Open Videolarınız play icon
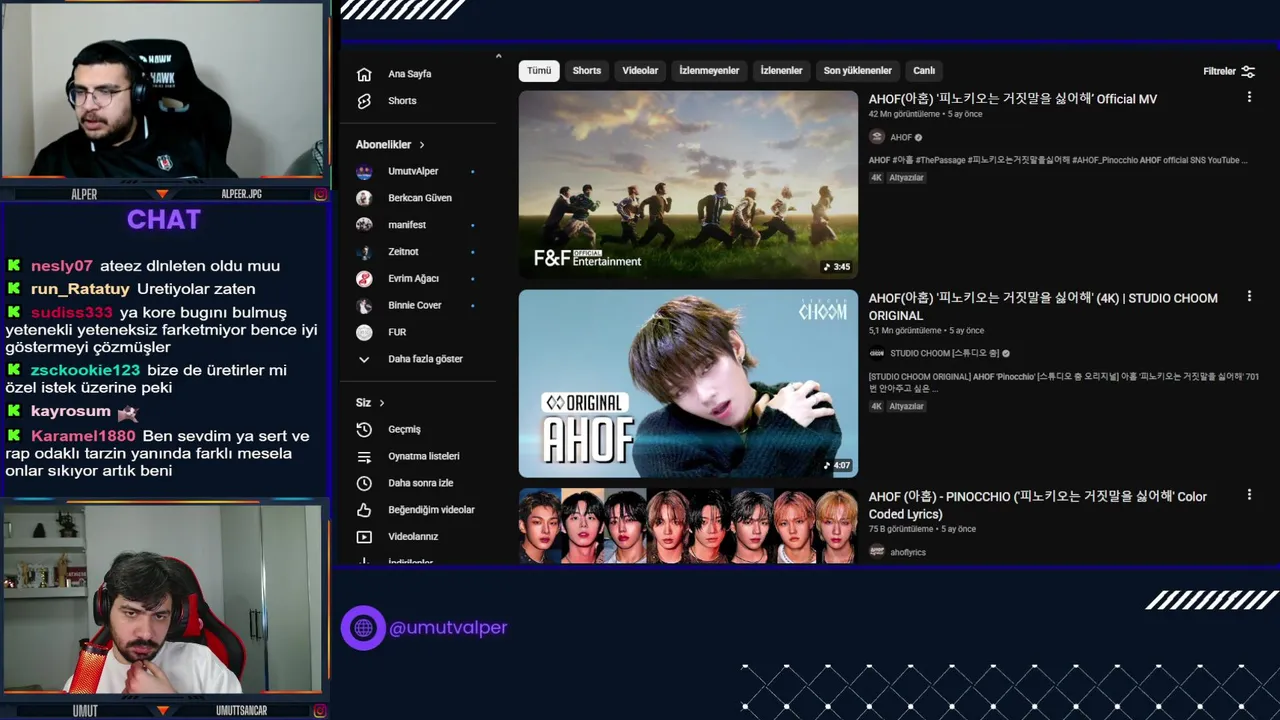1280x720 pixels. pos(364,537)
